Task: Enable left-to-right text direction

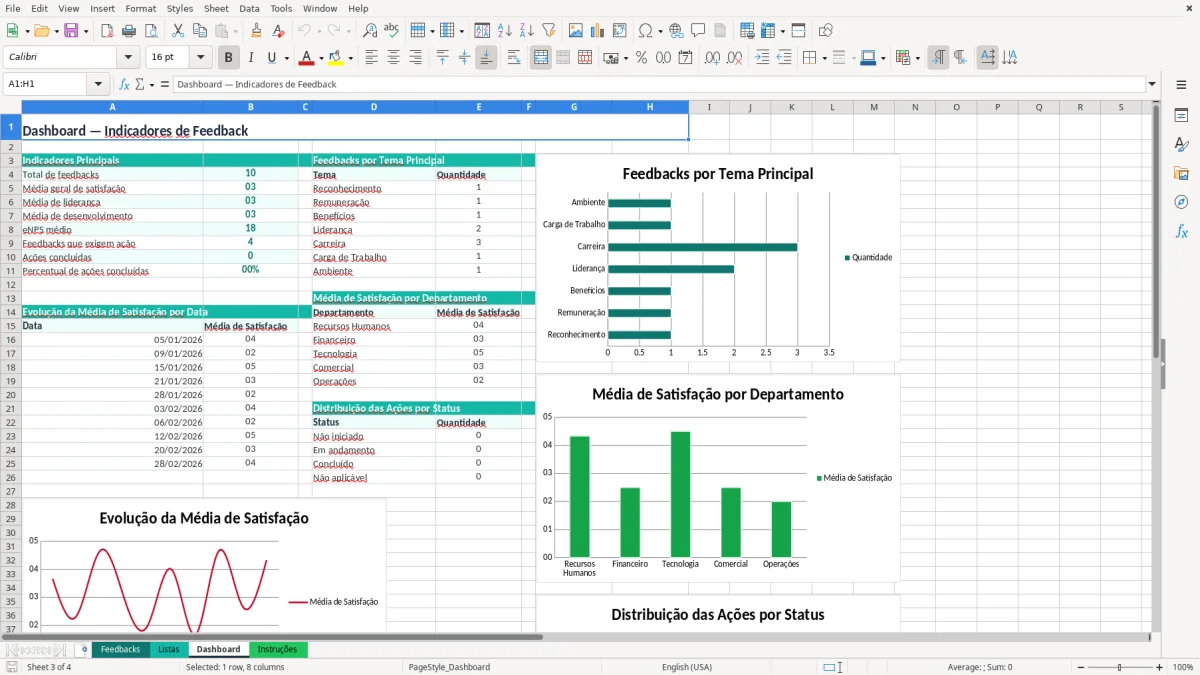Action: (938, 58)
